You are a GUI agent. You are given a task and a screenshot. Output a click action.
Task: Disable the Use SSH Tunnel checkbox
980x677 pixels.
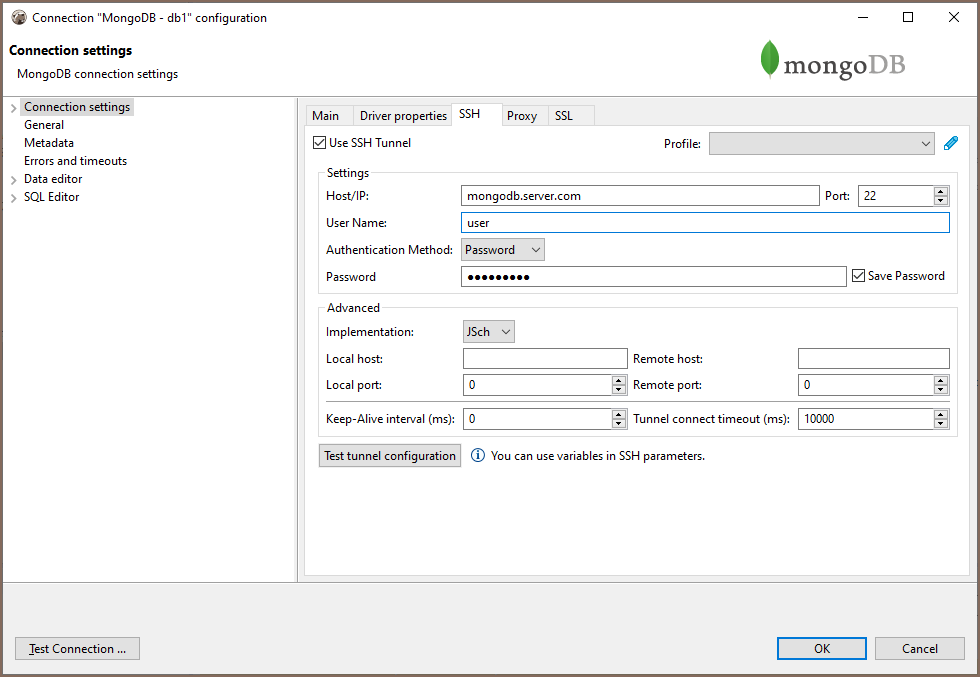click(x=320, y=143)
